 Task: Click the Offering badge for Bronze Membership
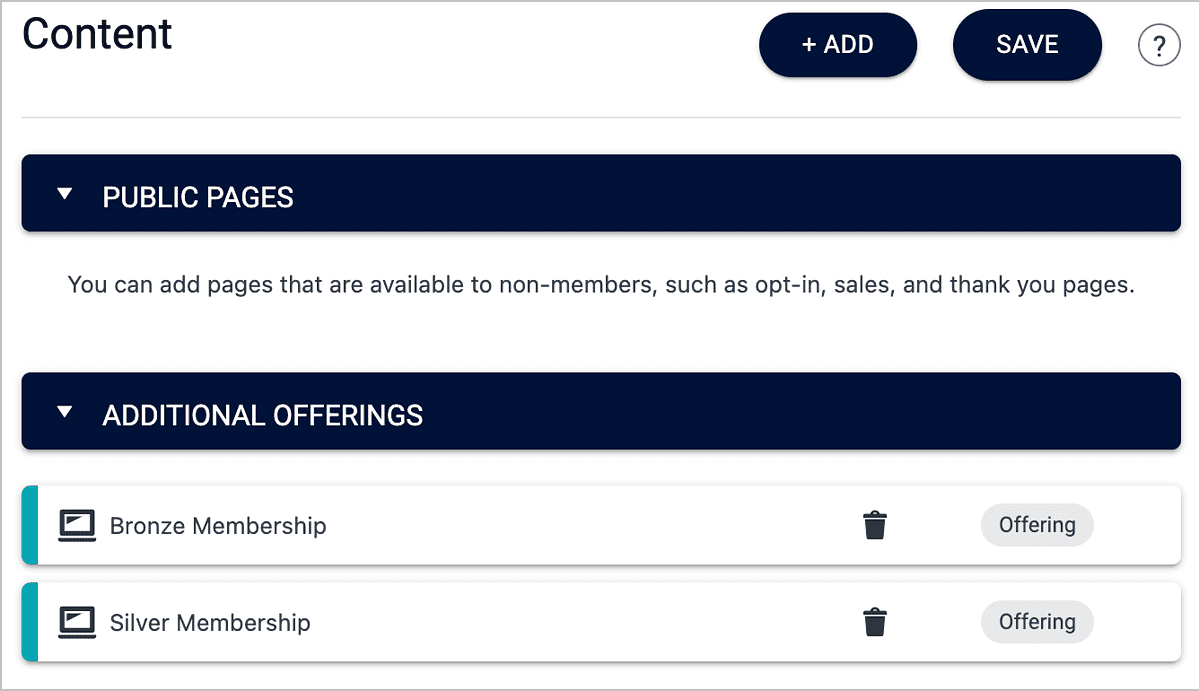coord(1036,524)
